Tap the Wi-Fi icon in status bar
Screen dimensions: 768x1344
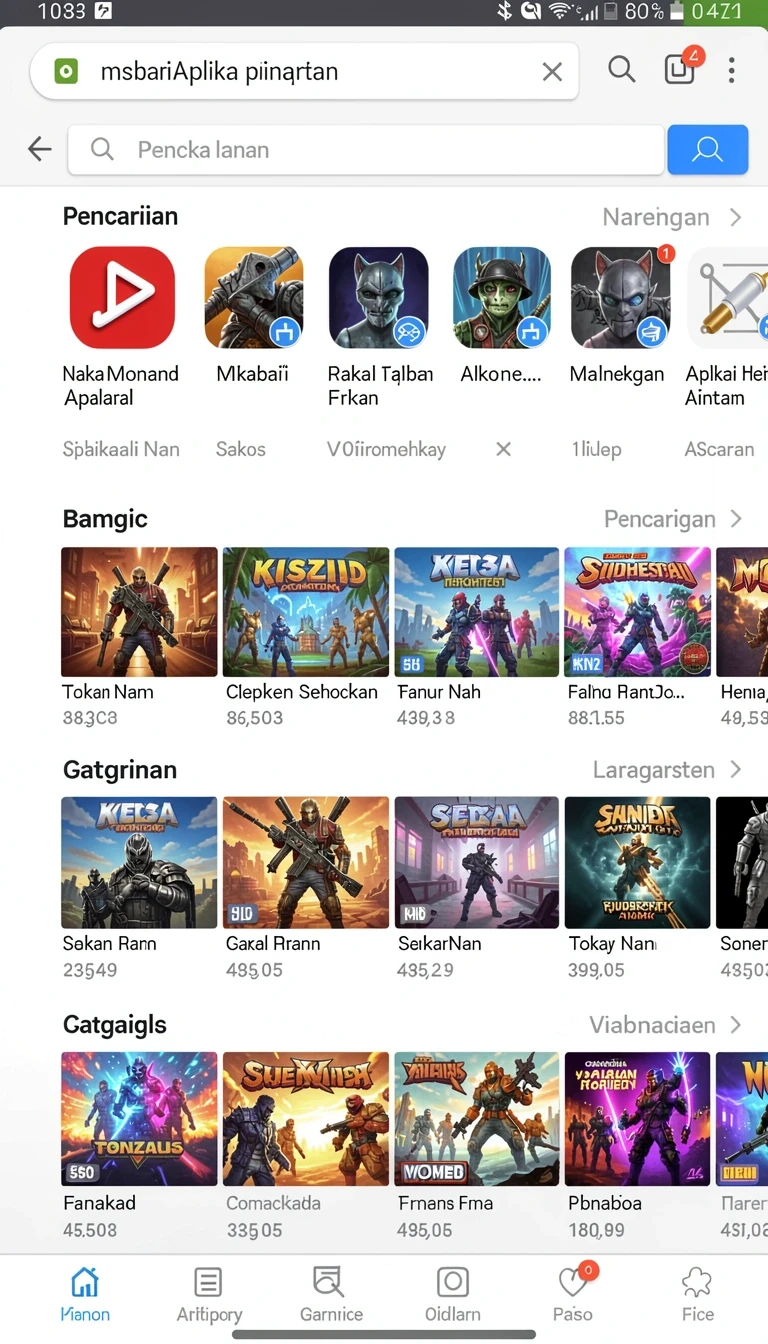[x=560, y=12]
